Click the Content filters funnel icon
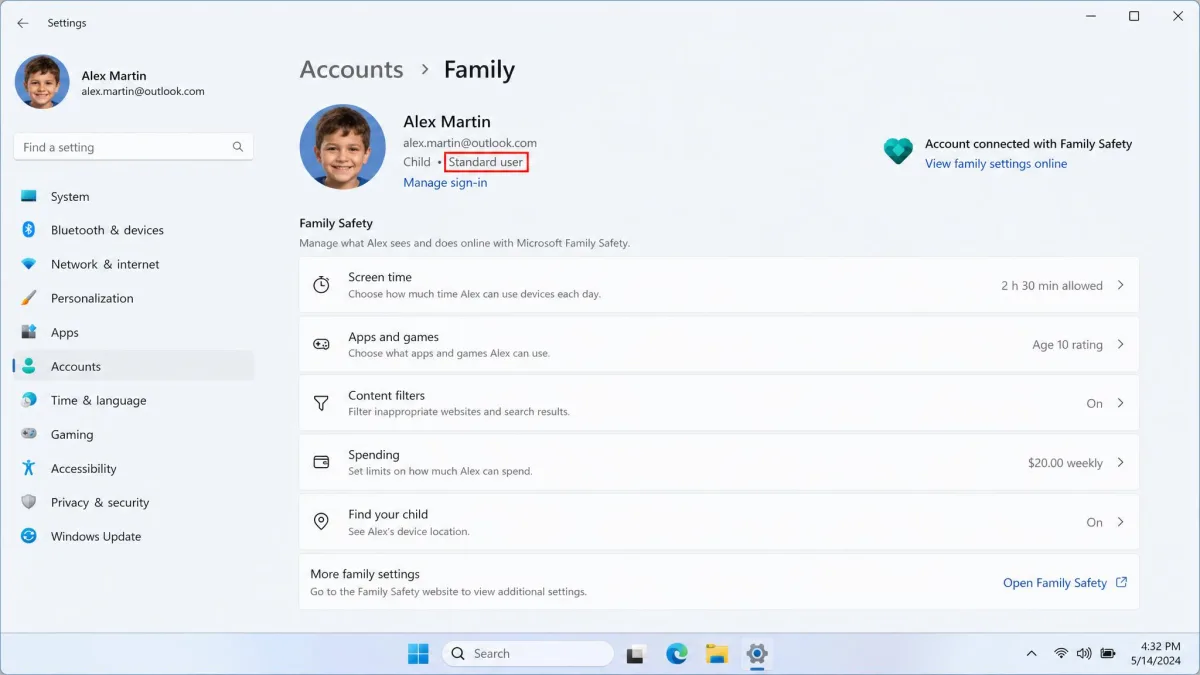 pyautogui.click(x=321, y=403)
